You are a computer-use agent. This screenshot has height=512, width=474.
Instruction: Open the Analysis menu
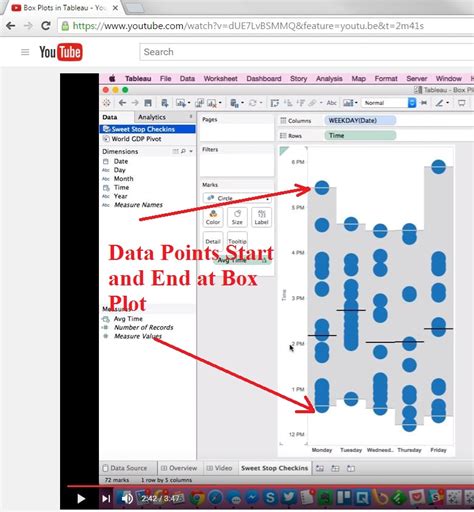point(329,79)
